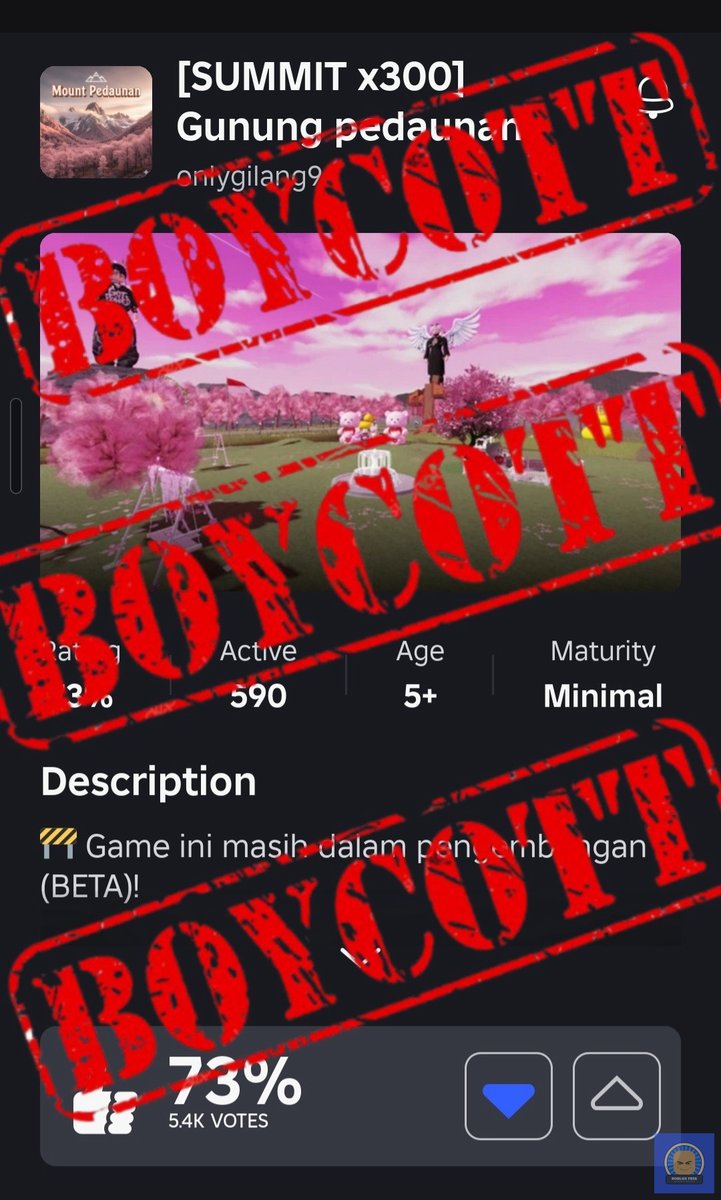Image resolution: width=721 pixels, height=1200 pixels.
Task: Open the Mount Pedaunan game icon
Action: [96, 122]
